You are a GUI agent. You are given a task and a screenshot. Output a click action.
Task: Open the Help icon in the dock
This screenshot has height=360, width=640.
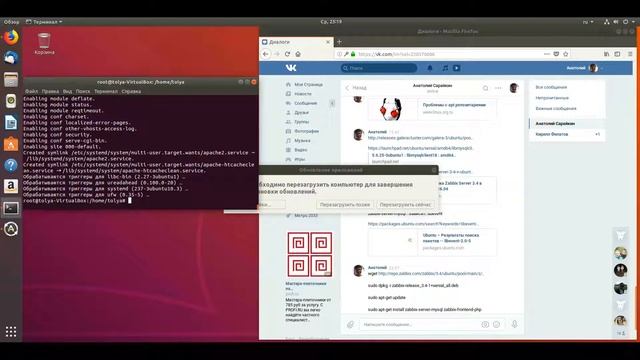pos(11,165)
